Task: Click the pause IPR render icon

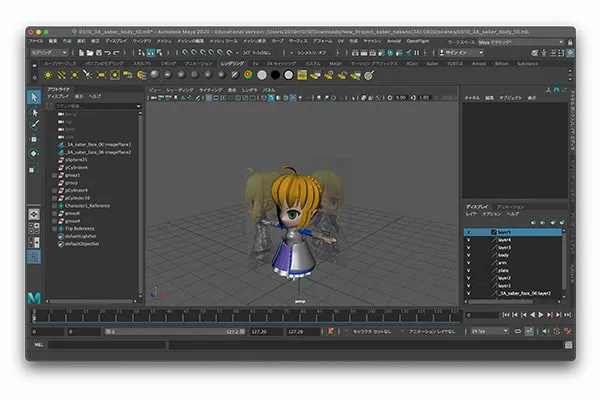Action: (417, 52)
